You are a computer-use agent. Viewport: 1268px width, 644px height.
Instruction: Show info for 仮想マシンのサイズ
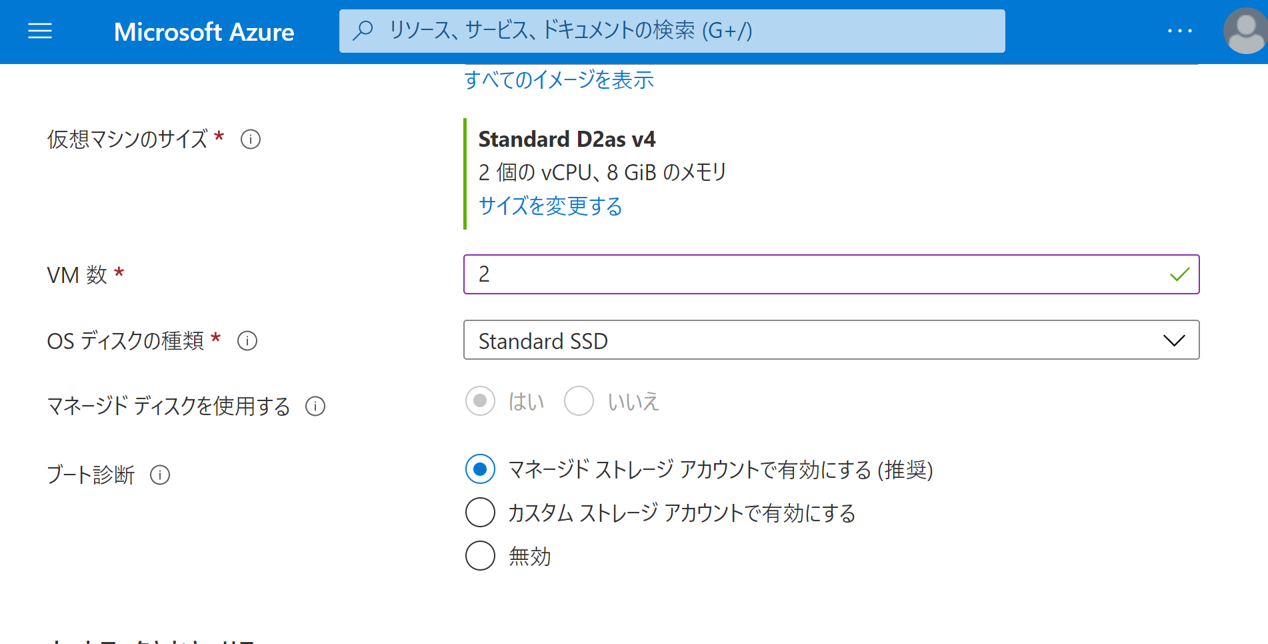pos(251,140)
